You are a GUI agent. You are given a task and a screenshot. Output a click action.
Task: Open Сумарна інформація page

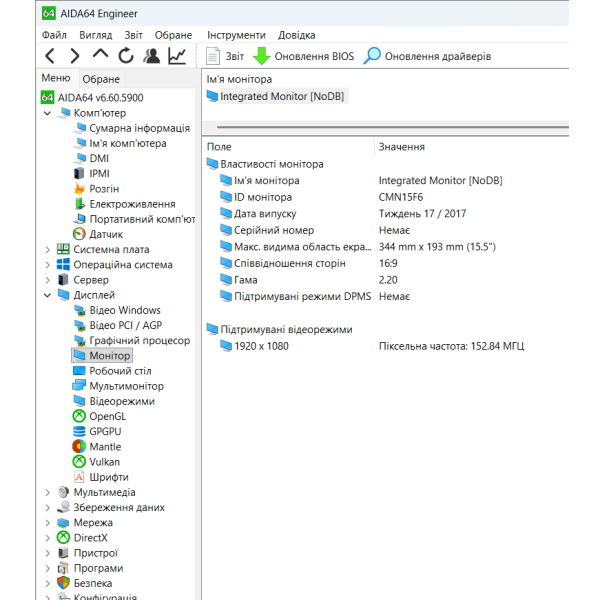click(132, 128)
